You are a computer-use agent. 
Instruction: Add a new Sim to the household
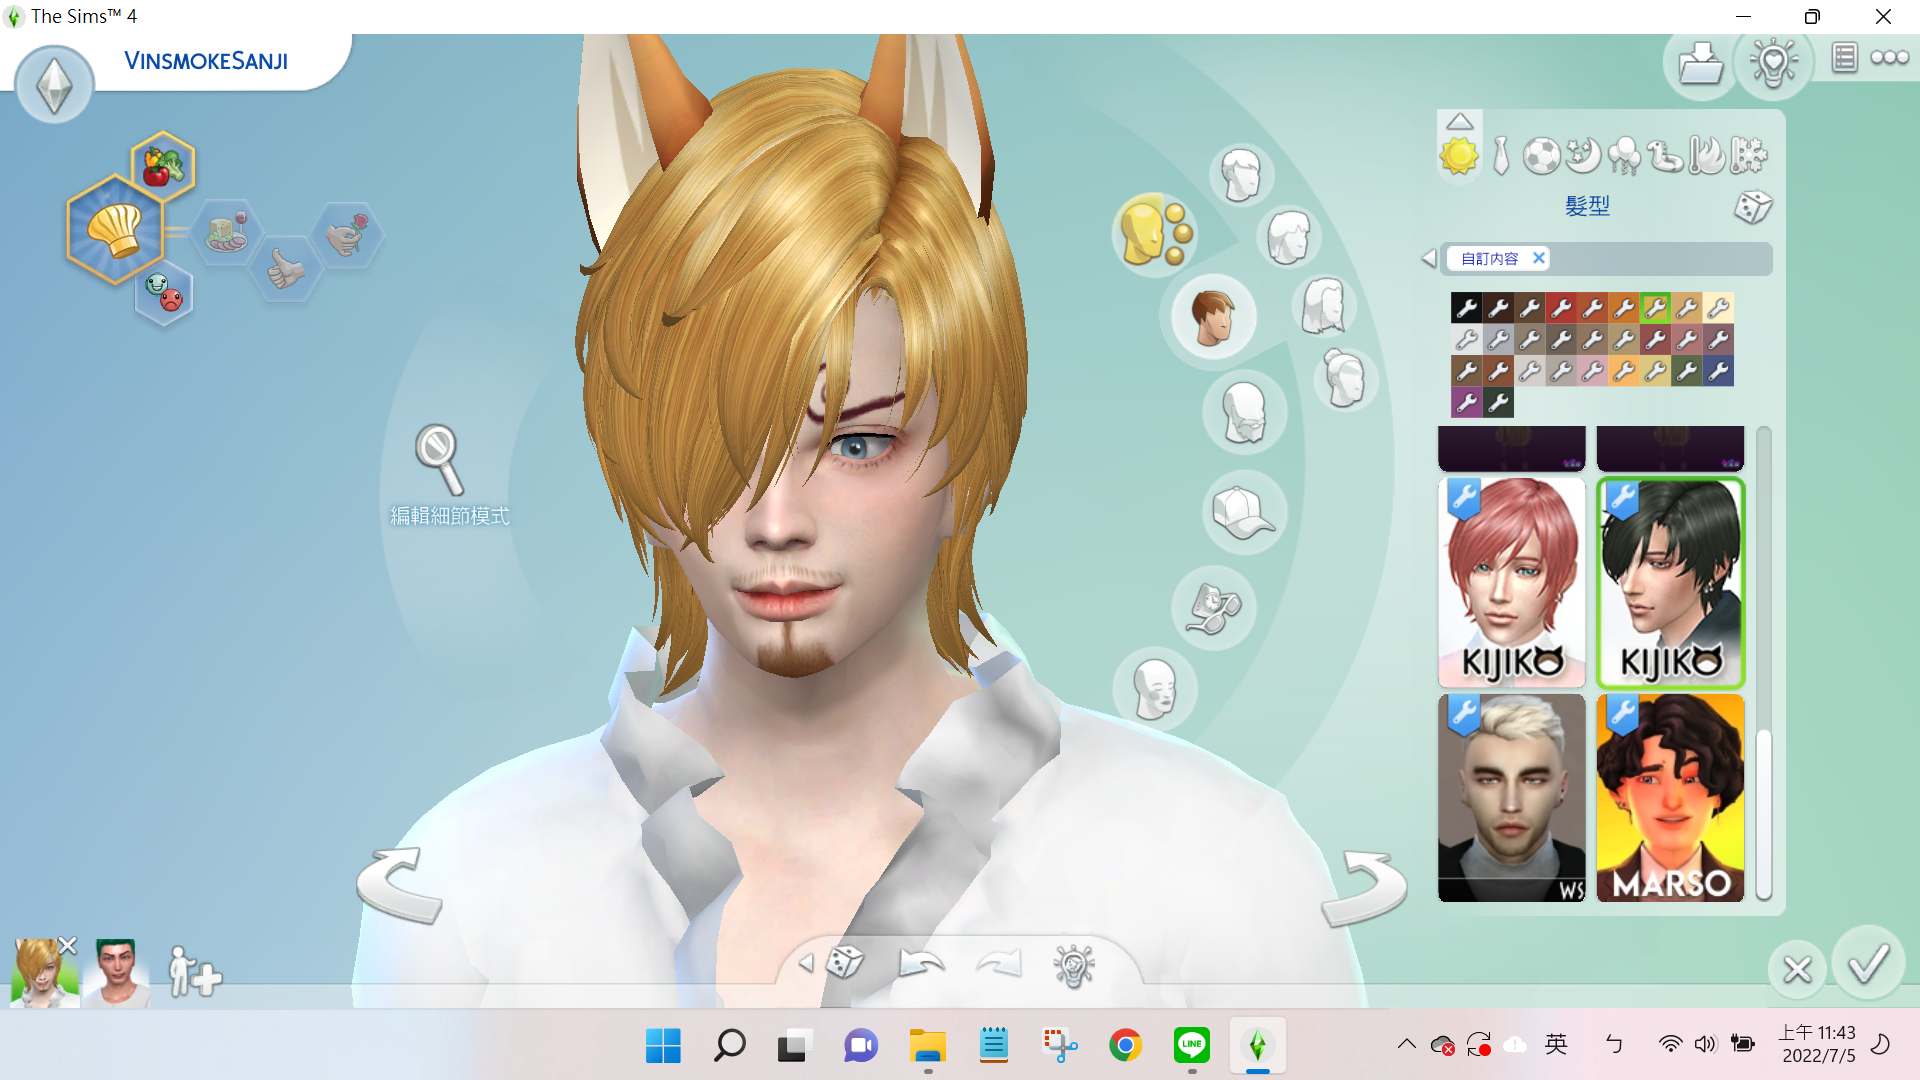click(194, 972)
